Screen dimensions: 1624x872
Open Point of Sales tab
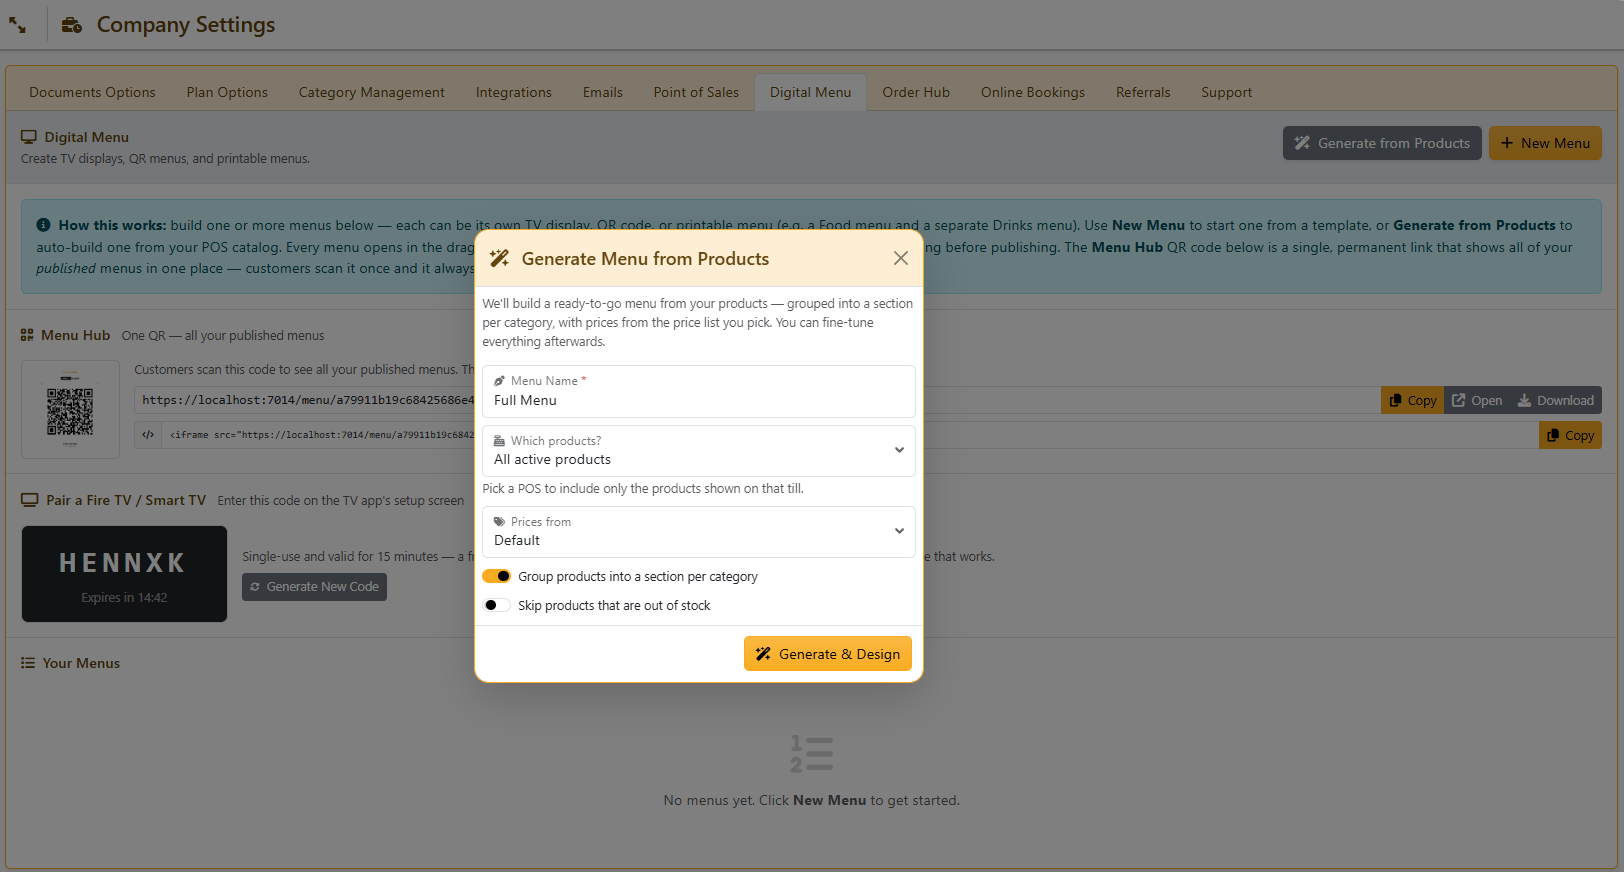click(x=696, y=92)
